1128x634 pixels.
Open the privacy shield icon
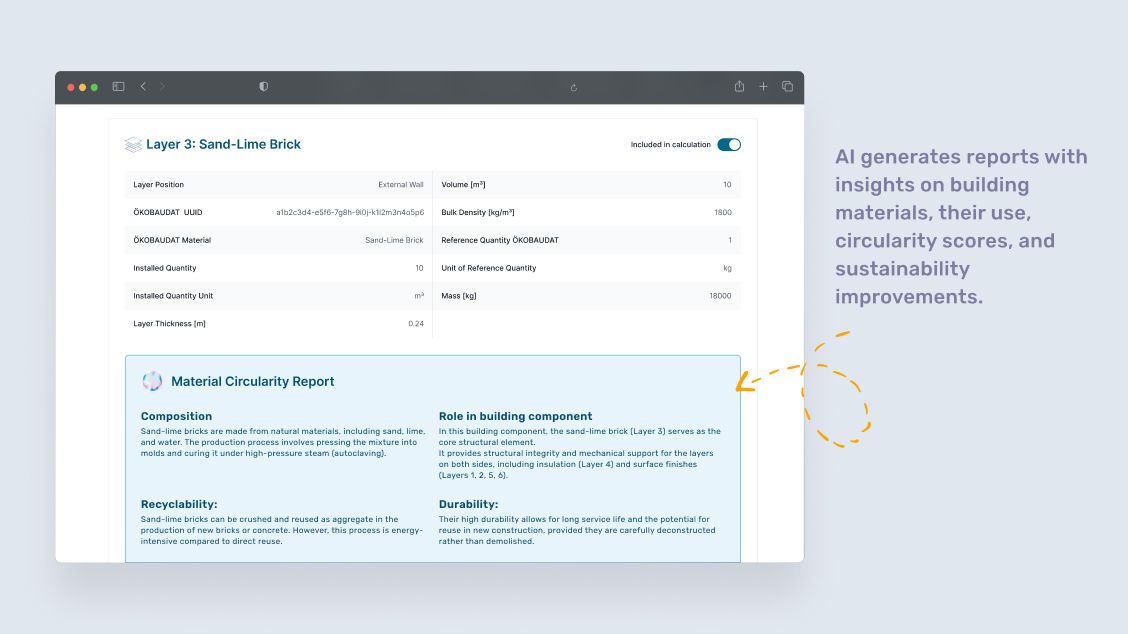pos(264,86)
